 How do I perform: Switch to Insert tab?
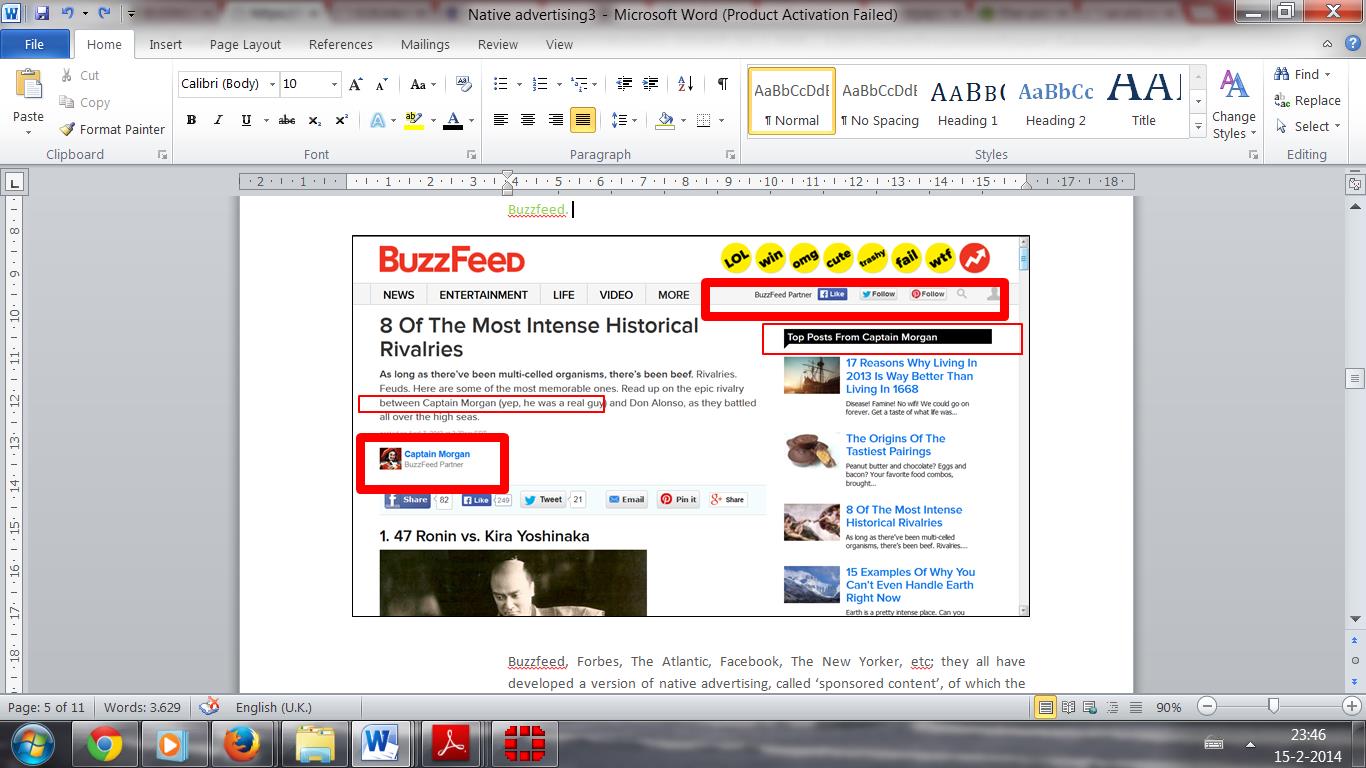(166, 44)
